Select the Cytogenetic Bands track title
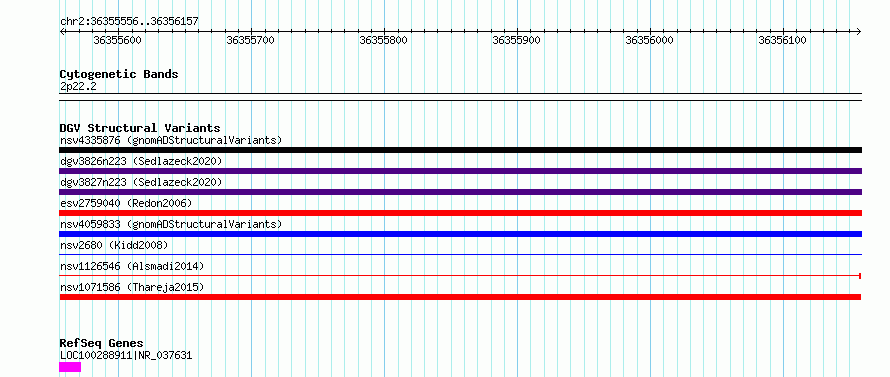Screen dimensions: 890x377 point(119,74)
